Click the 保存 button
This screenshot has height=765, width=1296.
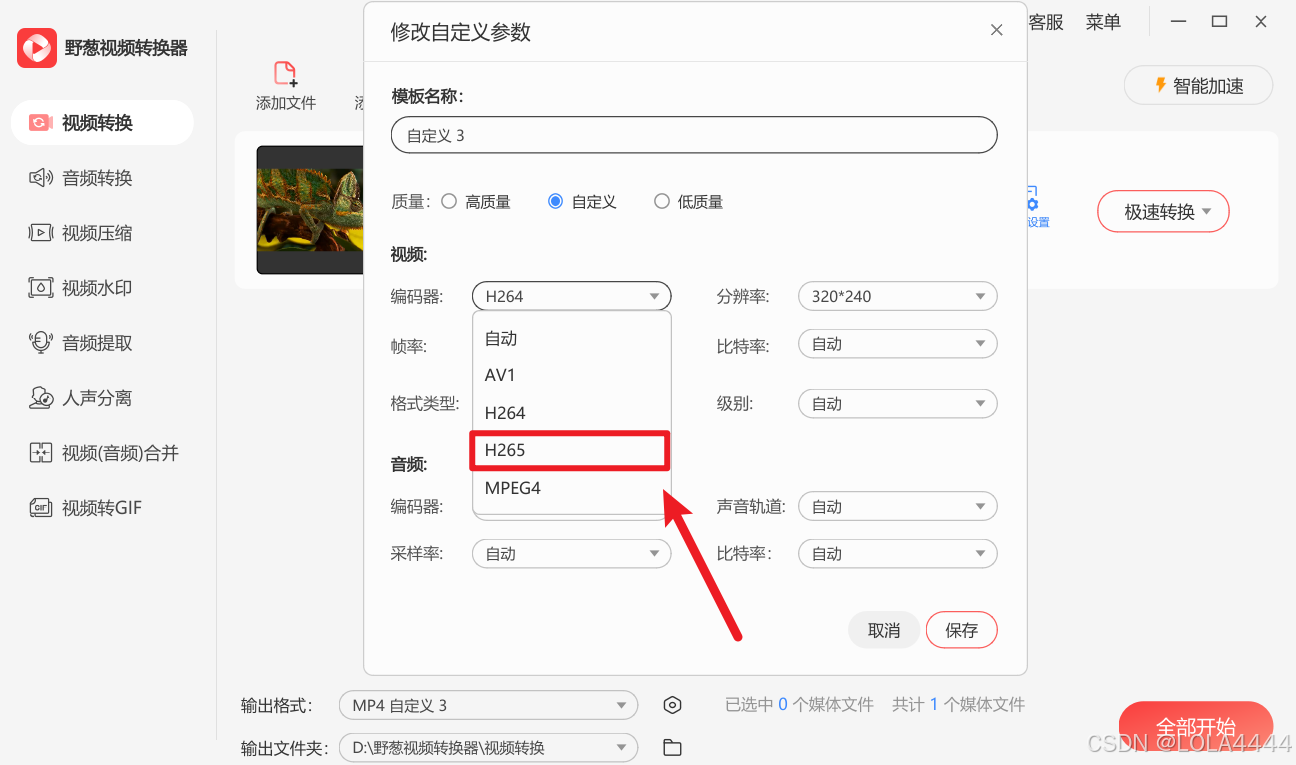tap(962, 630)
